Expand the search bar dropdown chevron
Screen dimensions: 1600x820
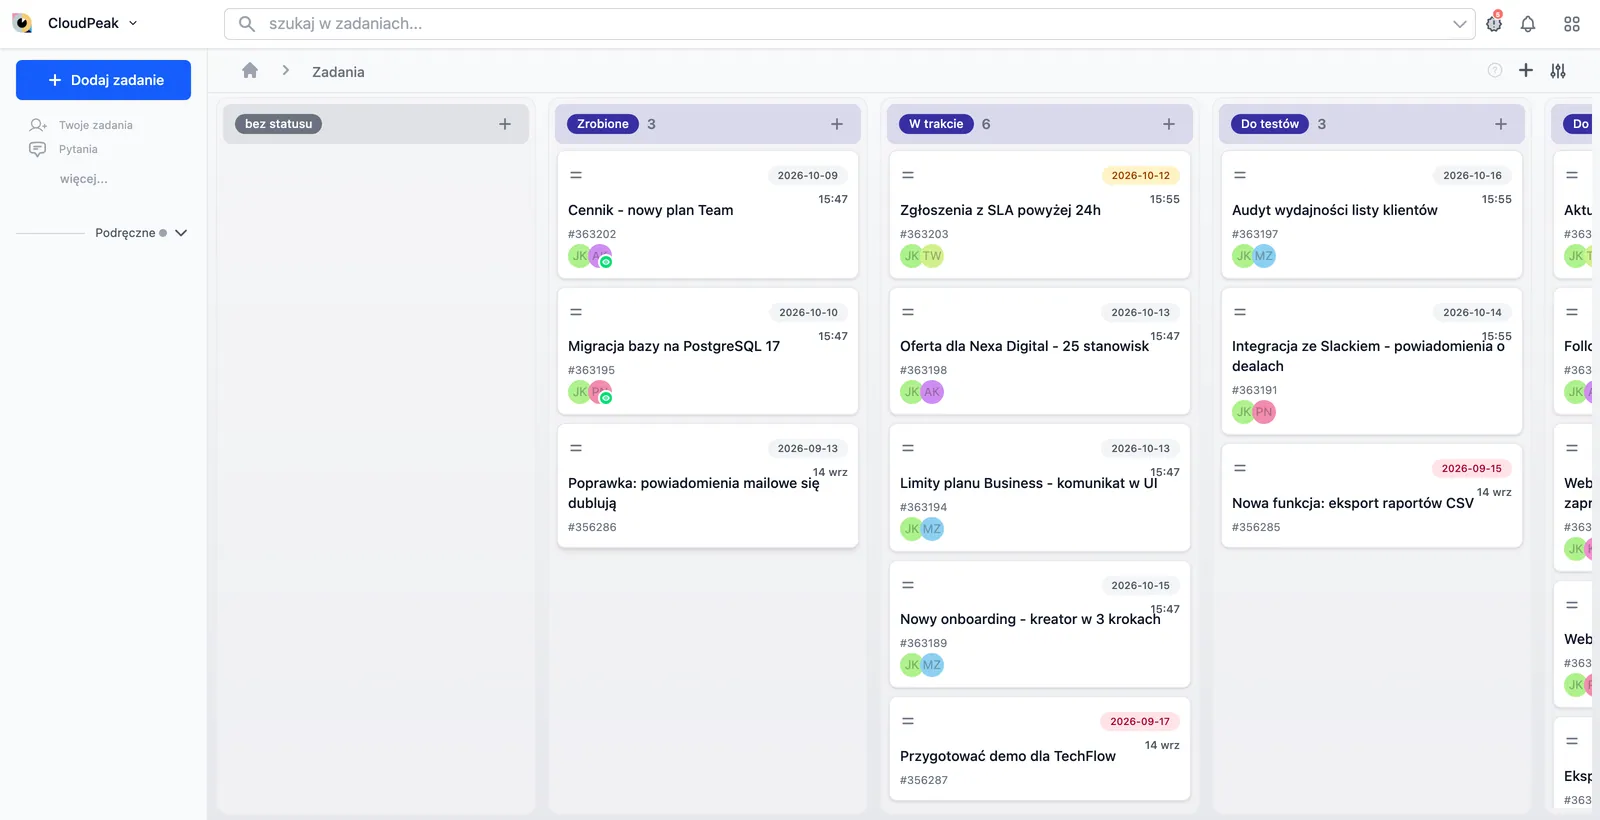(x=1460, y=24)
